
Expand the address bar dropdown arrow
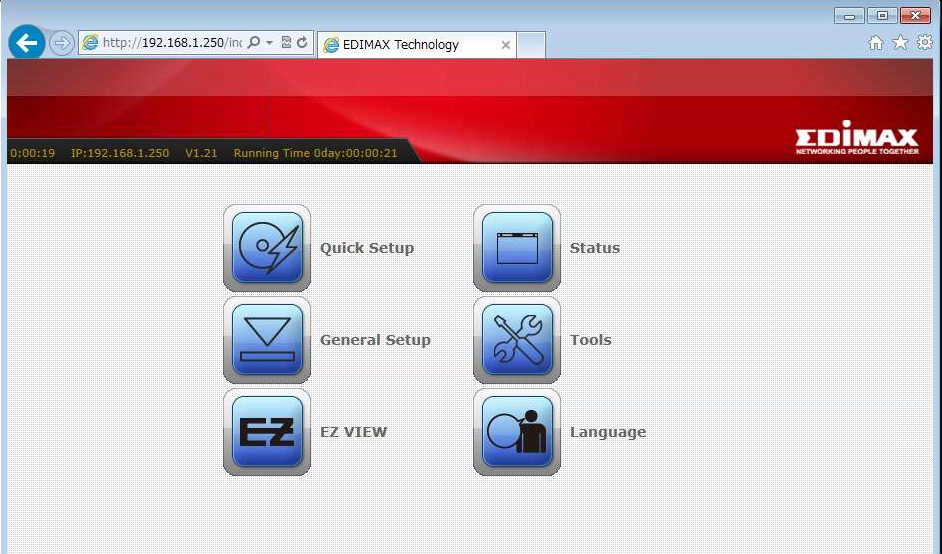[x=269, y=43]
